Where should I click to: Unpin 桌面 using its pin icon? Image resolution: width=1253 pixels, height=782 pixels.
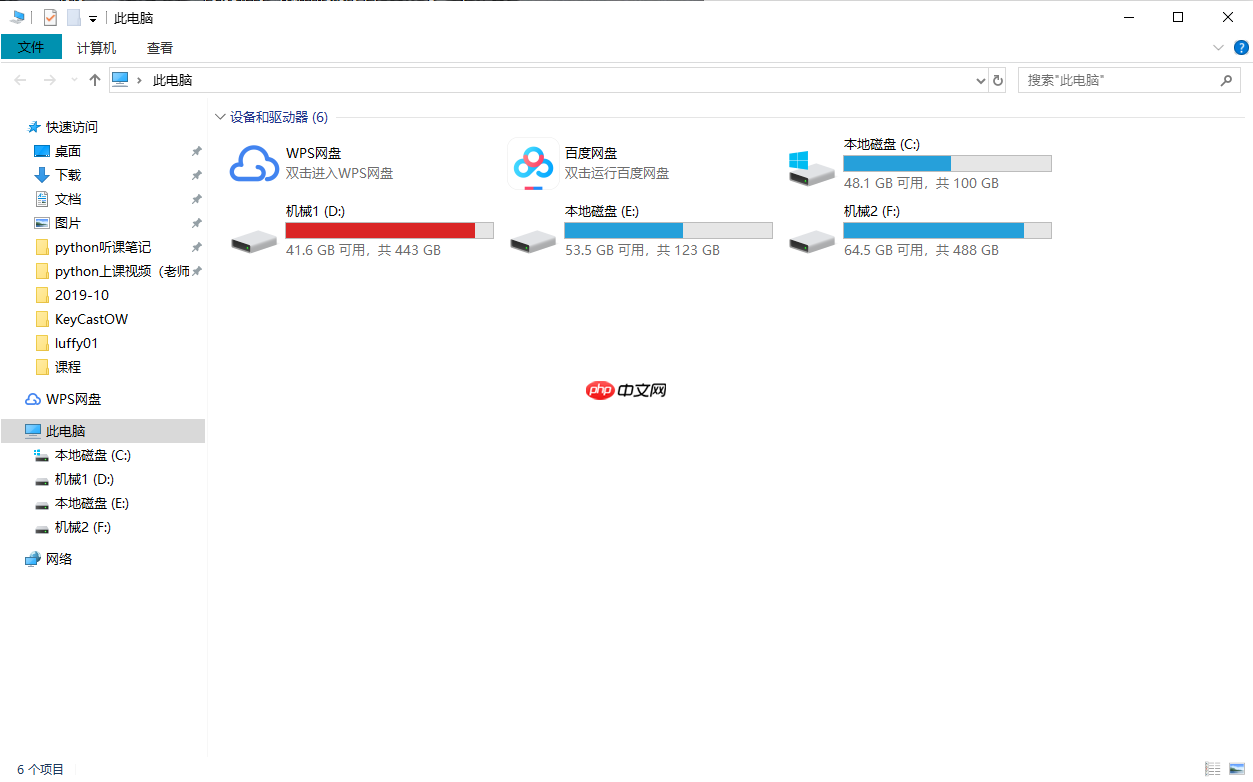pos(197,151)
